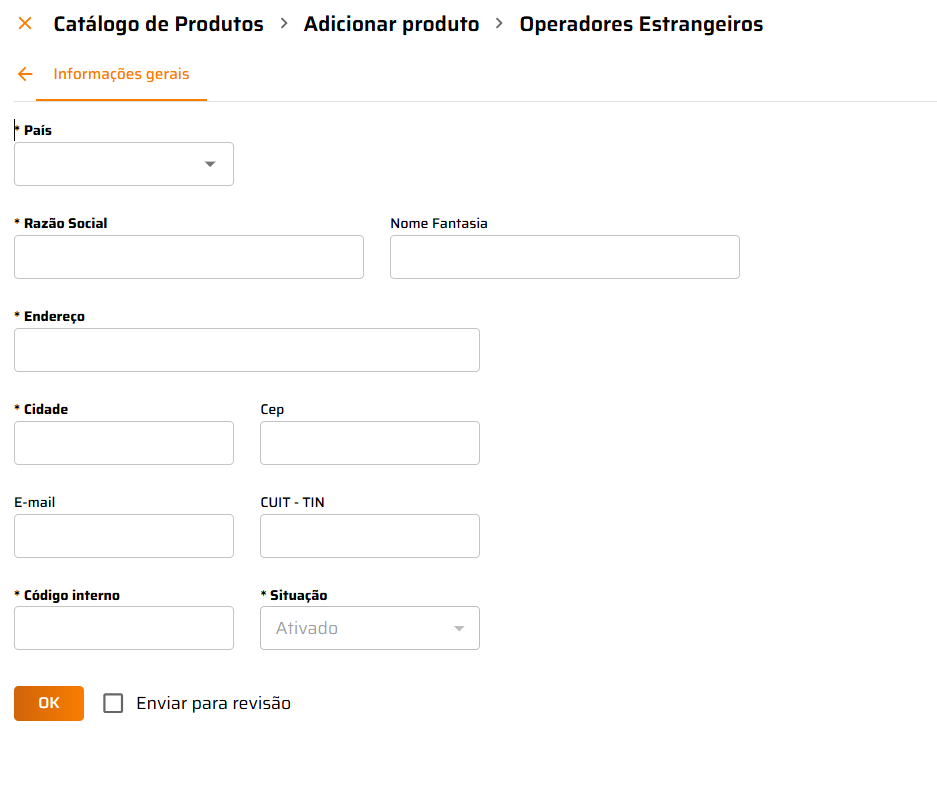Focus the Razão Social text field

pyautogui.click(x=189, y=257)
